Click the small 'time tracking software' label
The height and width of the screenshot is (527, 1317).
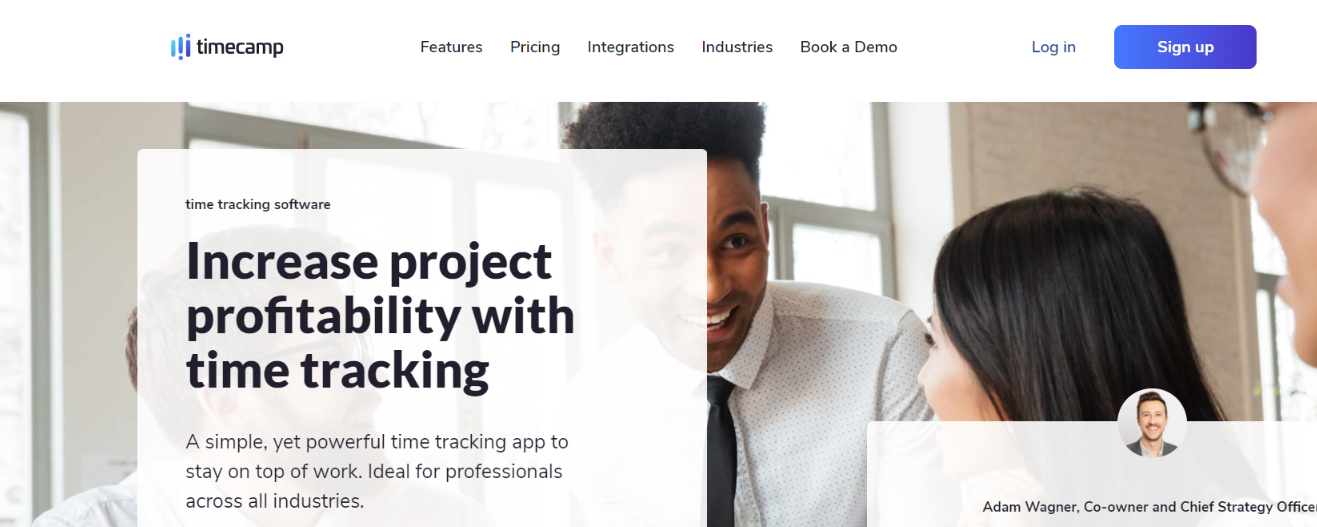click(x=258, y=204)
